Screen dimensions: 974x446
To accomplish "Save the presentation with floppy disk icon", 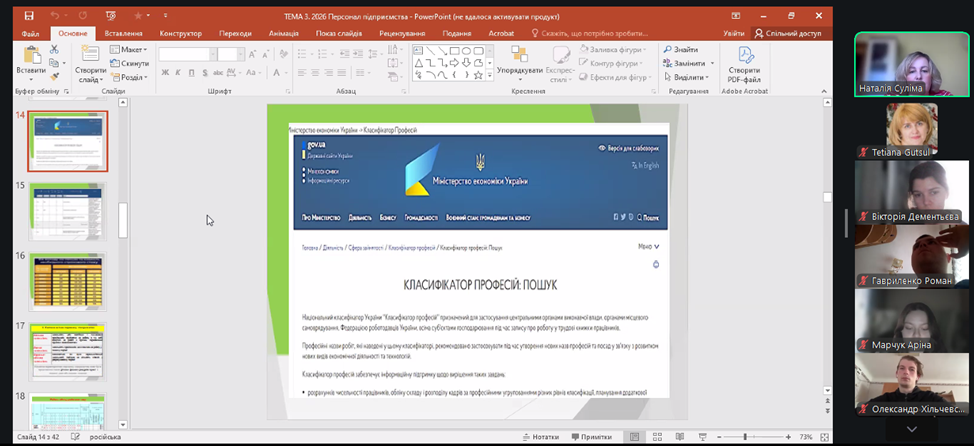I will [x=29, y=16].
